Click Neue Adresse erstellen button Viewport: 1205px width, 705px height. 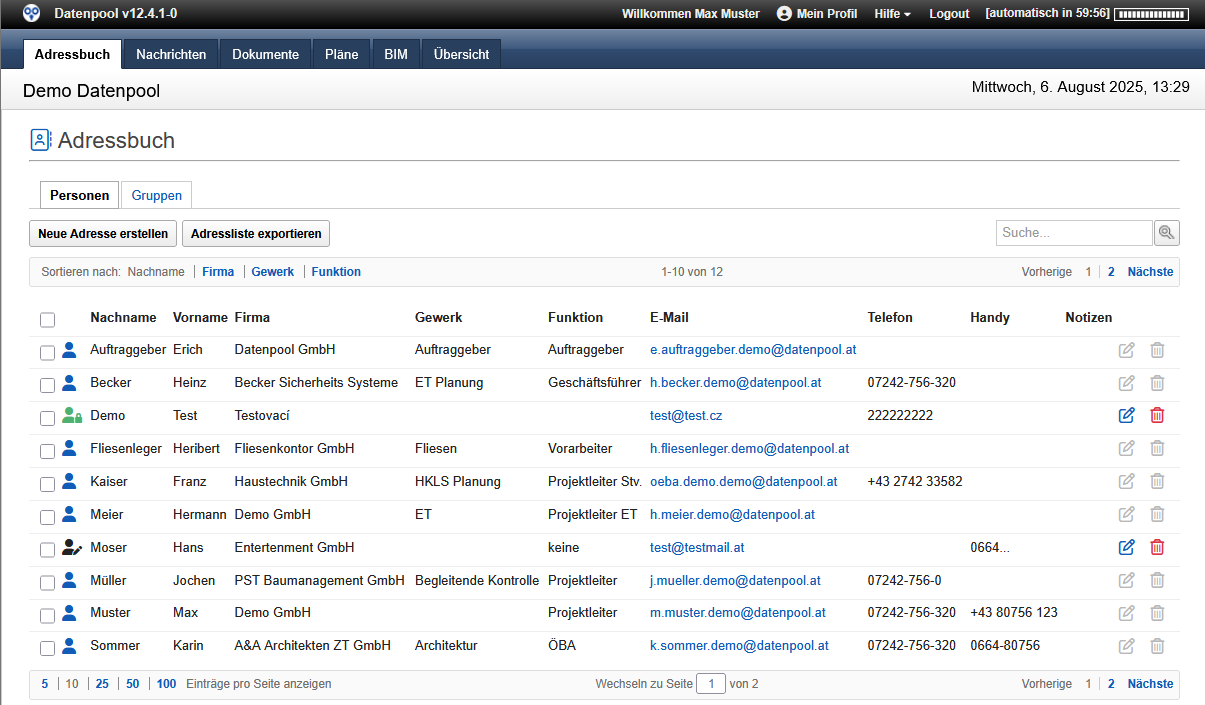[103, 233]
